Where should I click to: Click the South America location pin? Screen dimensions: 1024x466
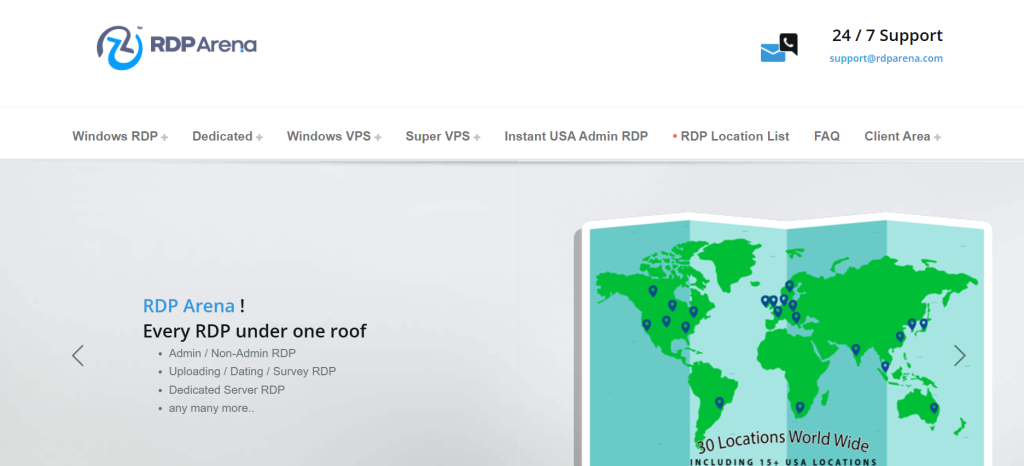point(719,403)
